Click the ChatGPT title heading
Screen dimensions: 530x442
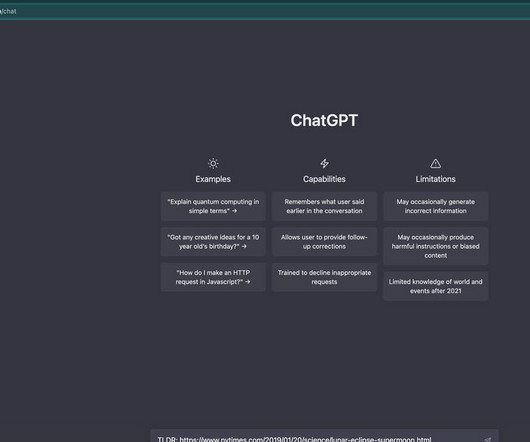point(324,120)
